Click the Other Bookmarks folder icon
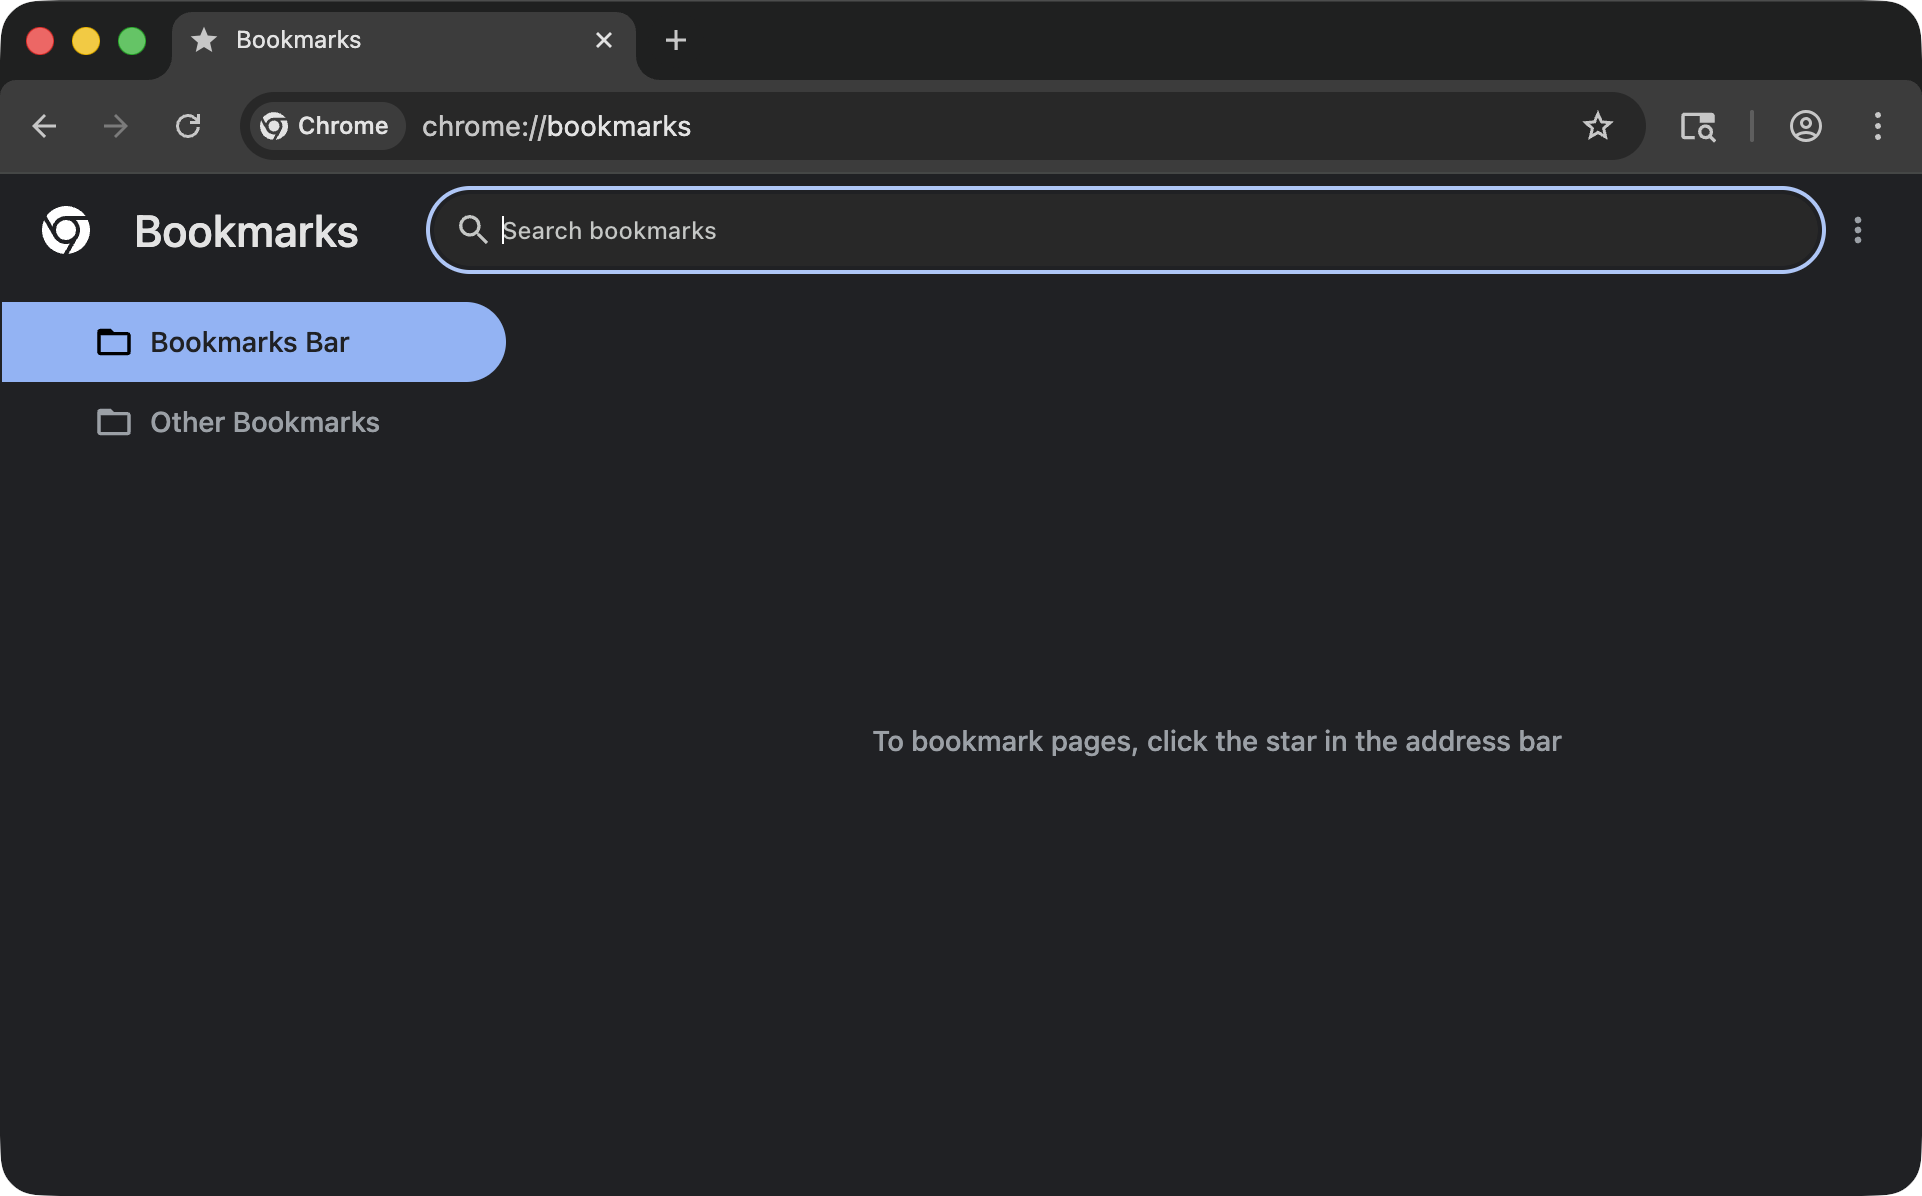This screenshot has width=1922, height=1196. pos(114,422)
